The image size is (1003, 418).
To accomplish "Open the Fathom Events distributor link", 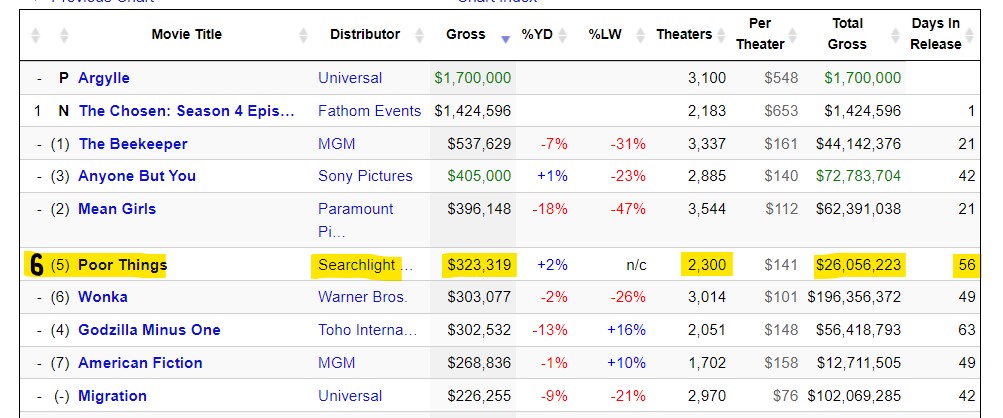I will click(369, 111).
